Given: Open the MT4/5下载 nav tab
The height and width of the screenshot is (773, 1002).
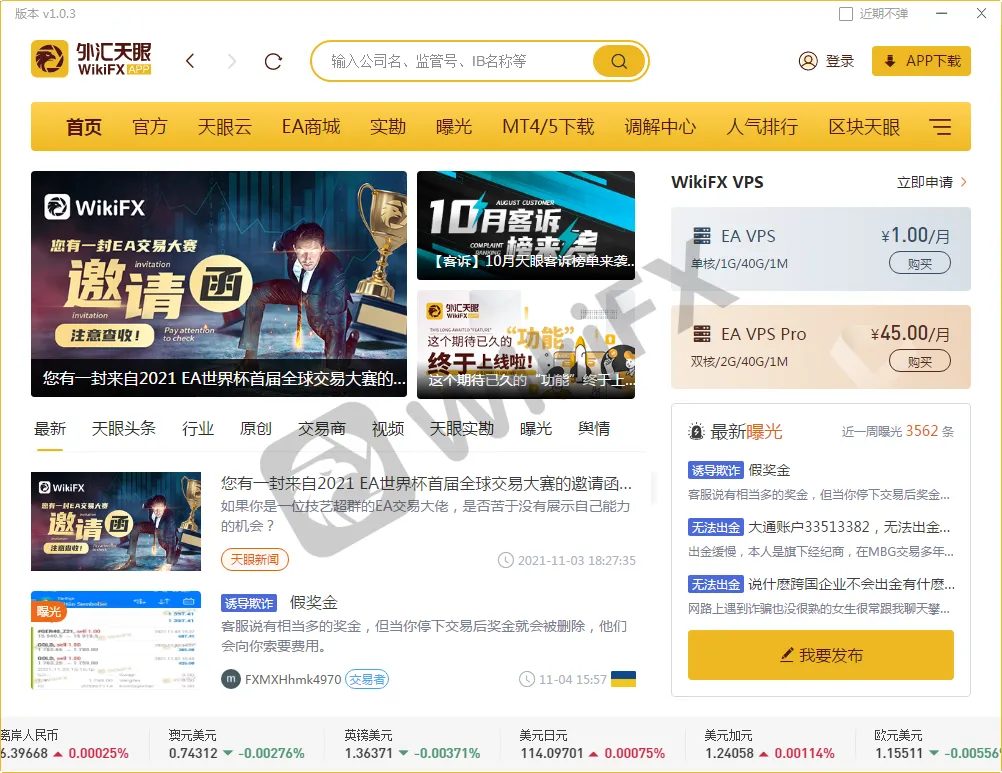Looking at the screenshot, I should coord(548,126).
